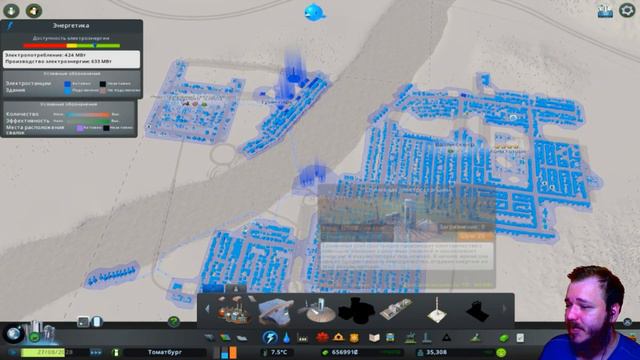Select the Electricity lightning menu
640x360 pixels.
(270, 338)
